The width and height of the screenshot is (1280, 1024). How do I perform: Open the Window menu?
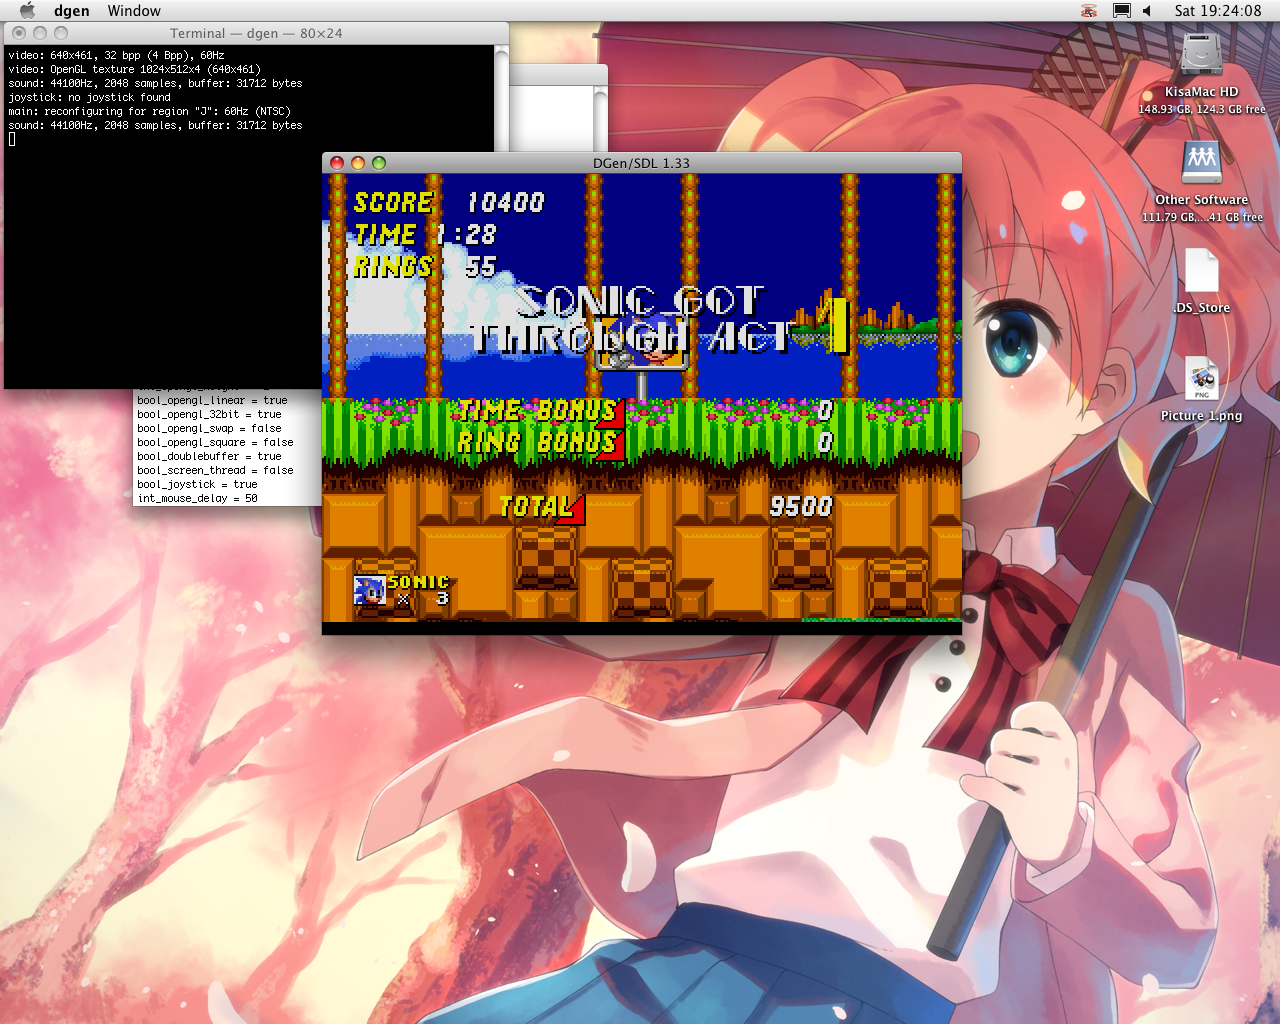tap(134, 11)
